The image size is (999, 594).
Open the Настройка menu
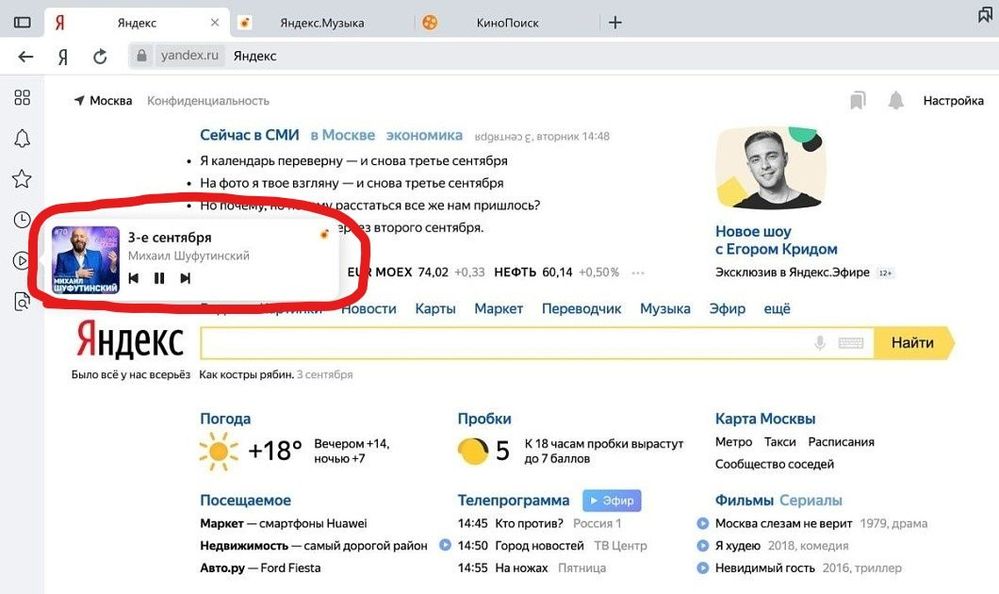[953, 100]
